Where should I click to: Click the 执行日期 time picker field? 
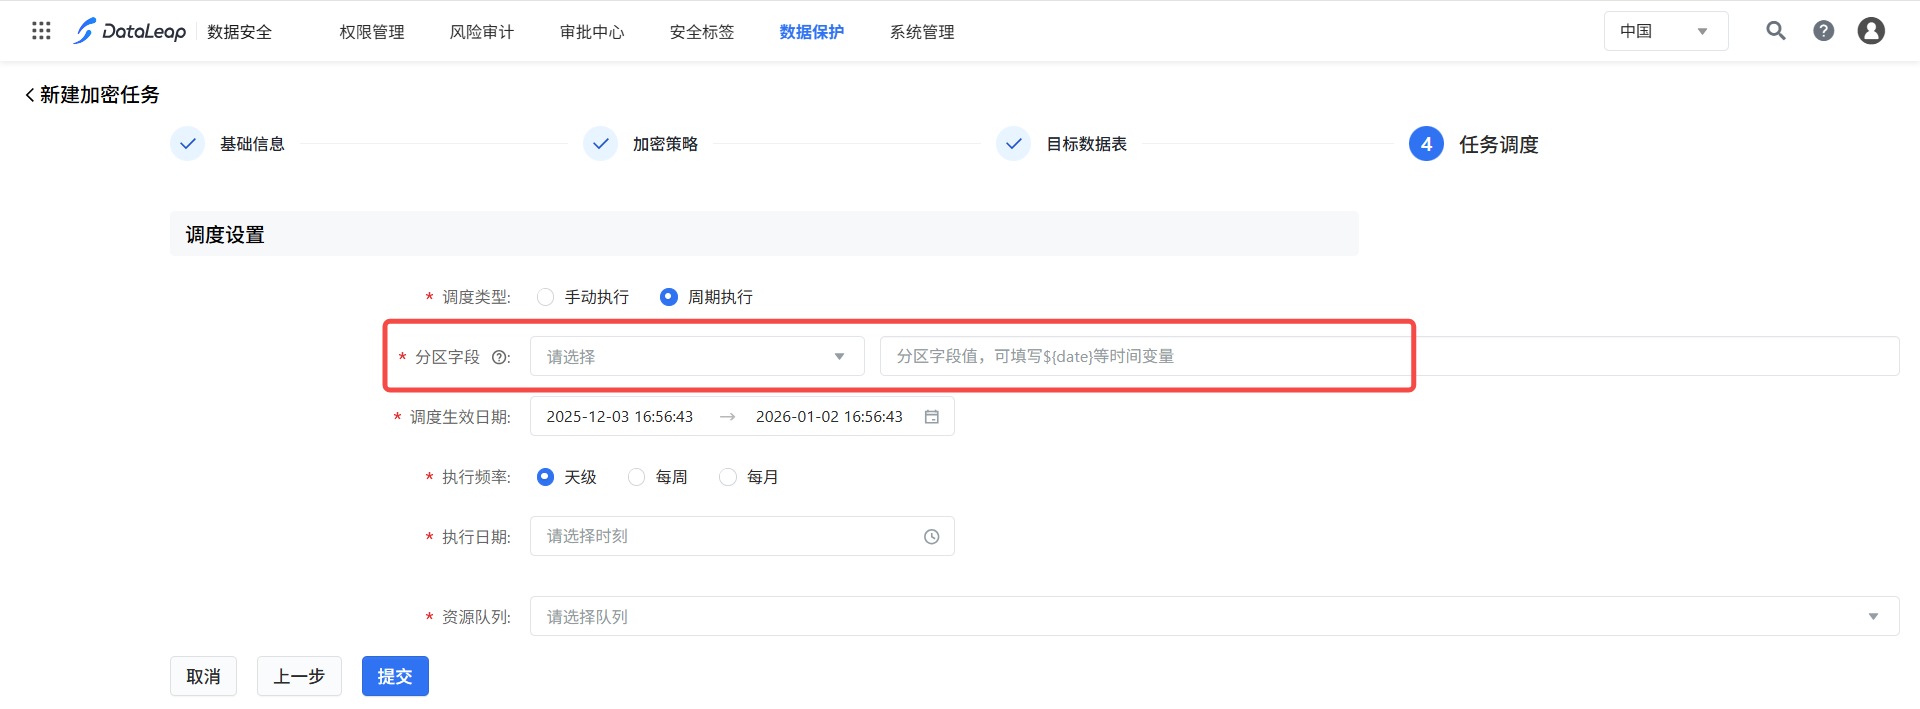pos(742,536)
